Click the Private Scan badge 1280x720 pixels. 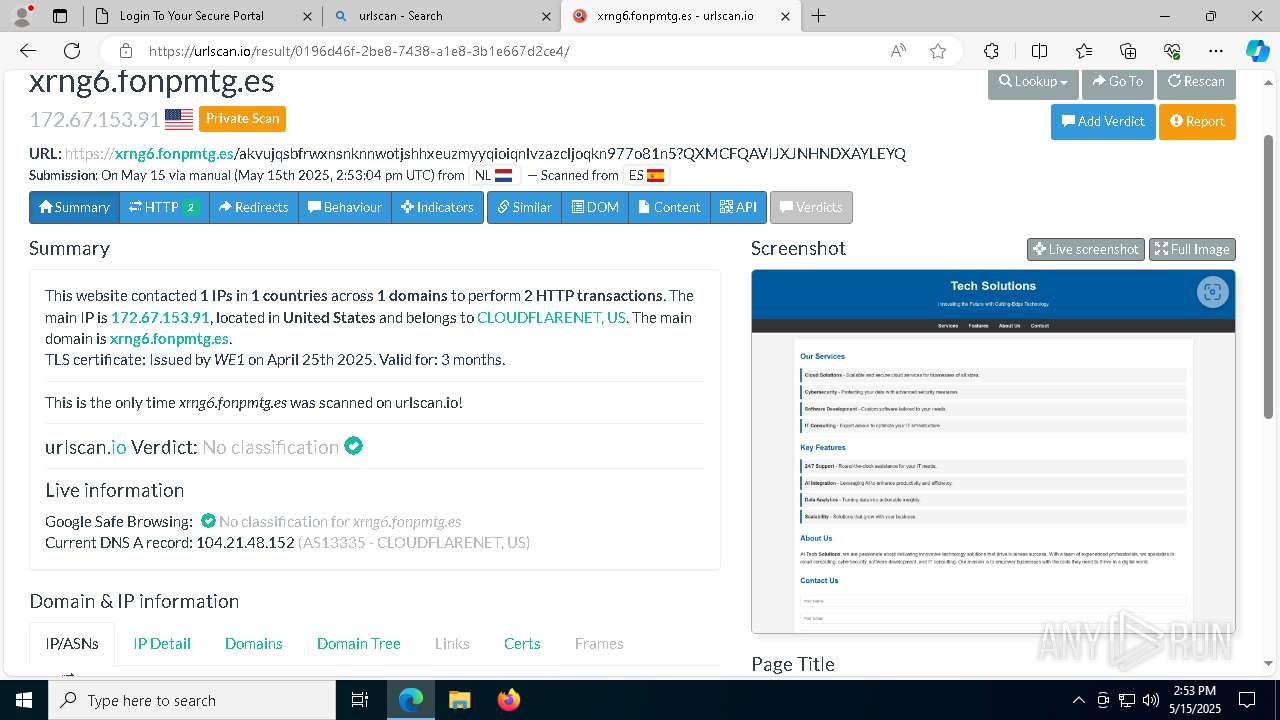pos(242,119)
